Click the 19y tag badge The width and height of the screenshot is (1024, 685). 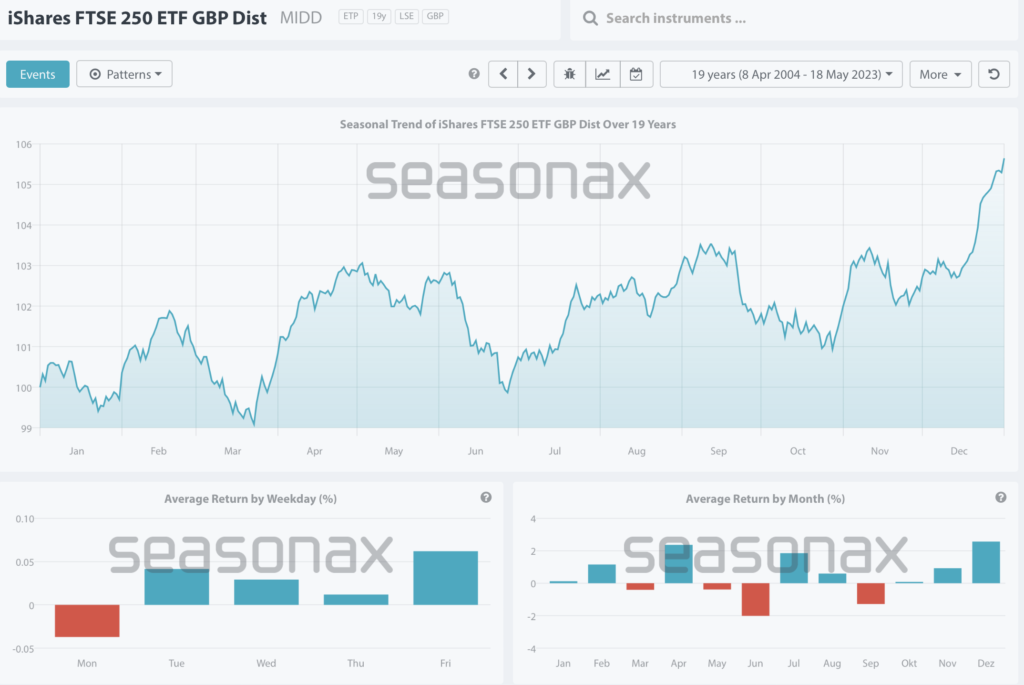point(379,17)
